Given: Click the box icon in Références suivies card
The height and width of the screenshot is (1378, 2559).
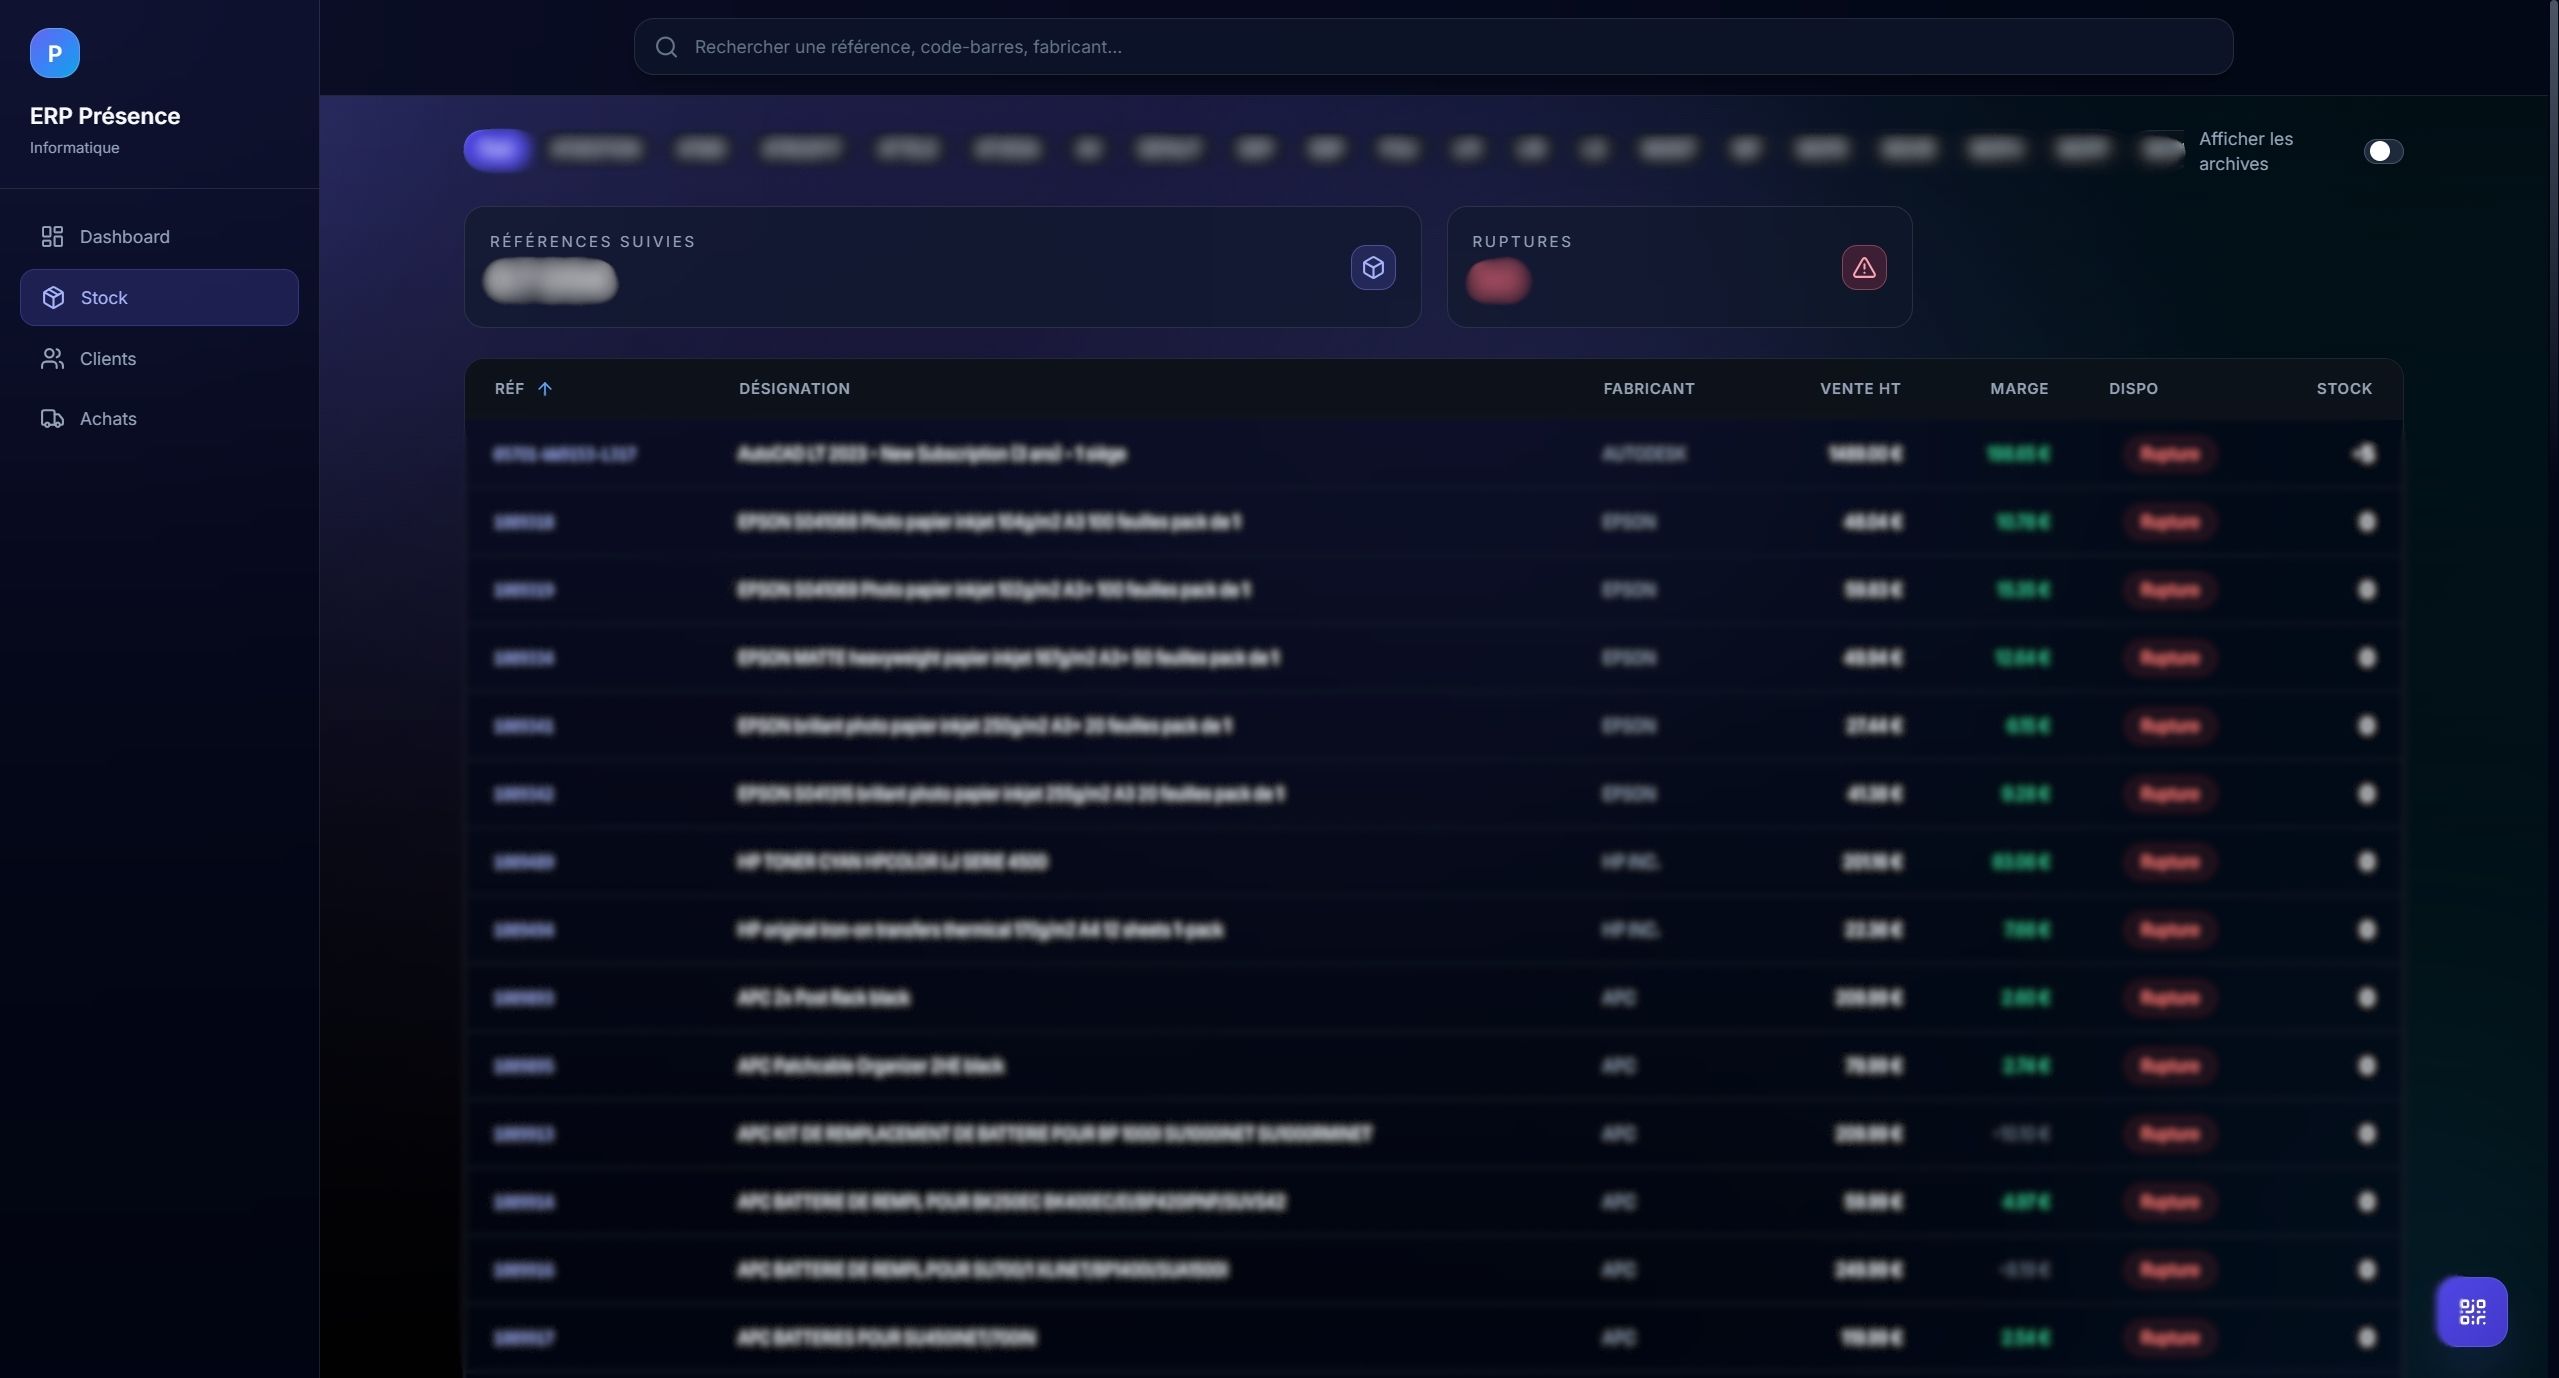Looking at the screenshot, I should click(x=1373, y=267).
